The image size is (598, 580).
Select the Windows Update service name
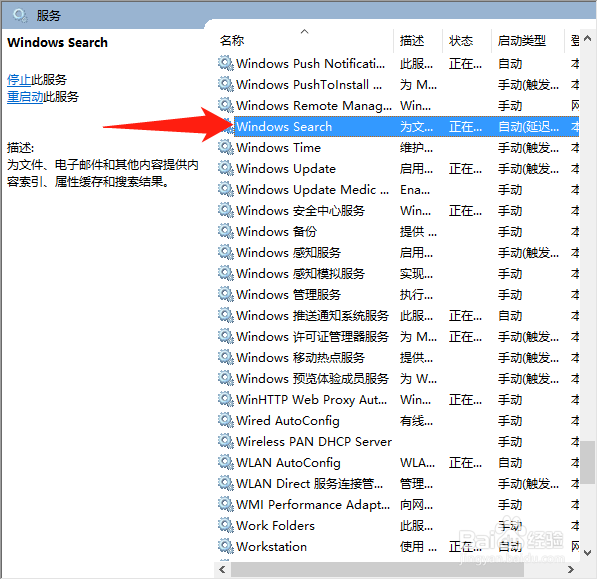286,168
